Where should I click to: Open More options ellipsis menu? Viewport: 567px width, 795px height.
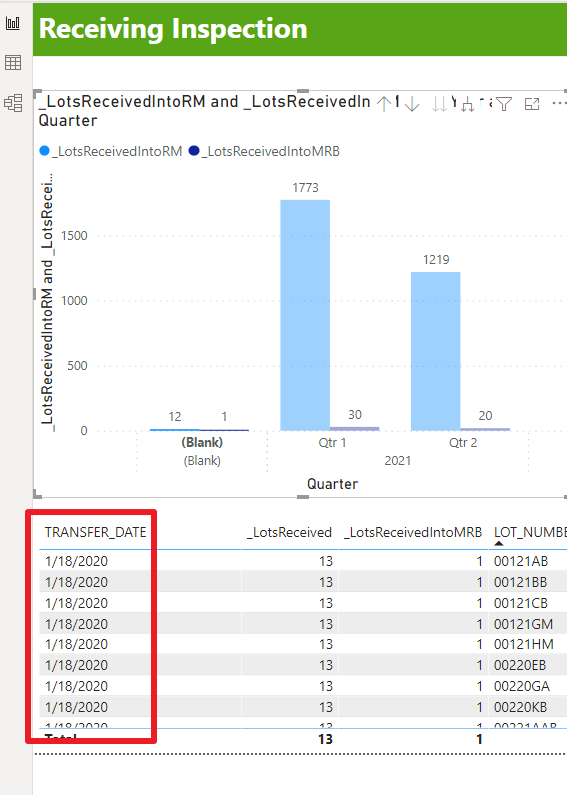[x=559, y=103]
